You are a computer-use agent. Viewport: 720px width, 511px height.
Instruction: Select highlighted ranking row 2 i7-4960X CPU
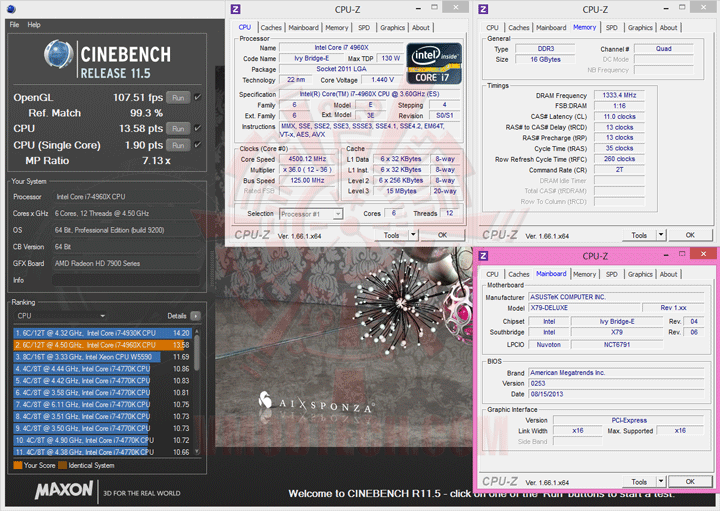(103, 345)
